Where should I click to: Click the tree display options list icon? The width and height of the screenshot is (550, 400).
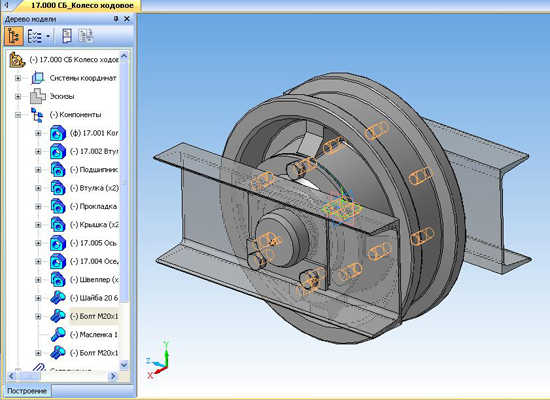click(x=35, y=36)
